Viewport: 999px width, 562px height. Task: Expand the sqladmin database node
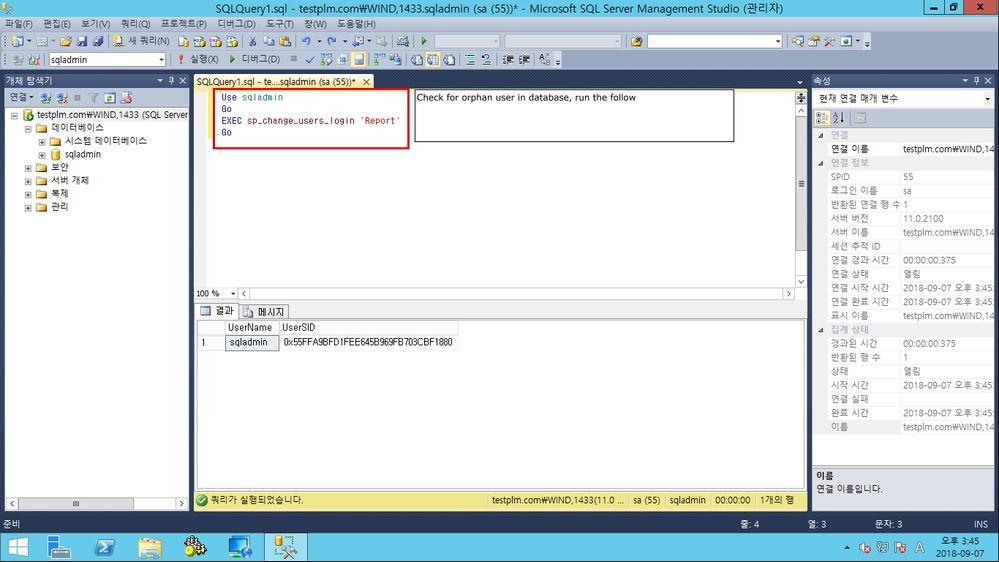[42, 155]
